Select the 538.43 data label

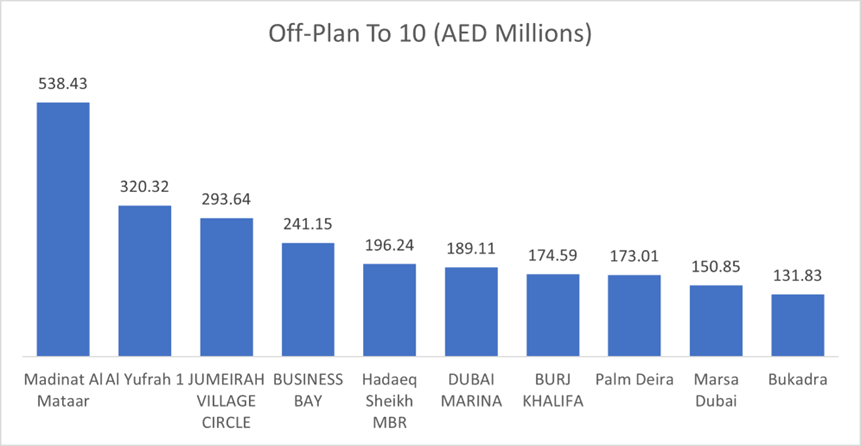(63, 86)
